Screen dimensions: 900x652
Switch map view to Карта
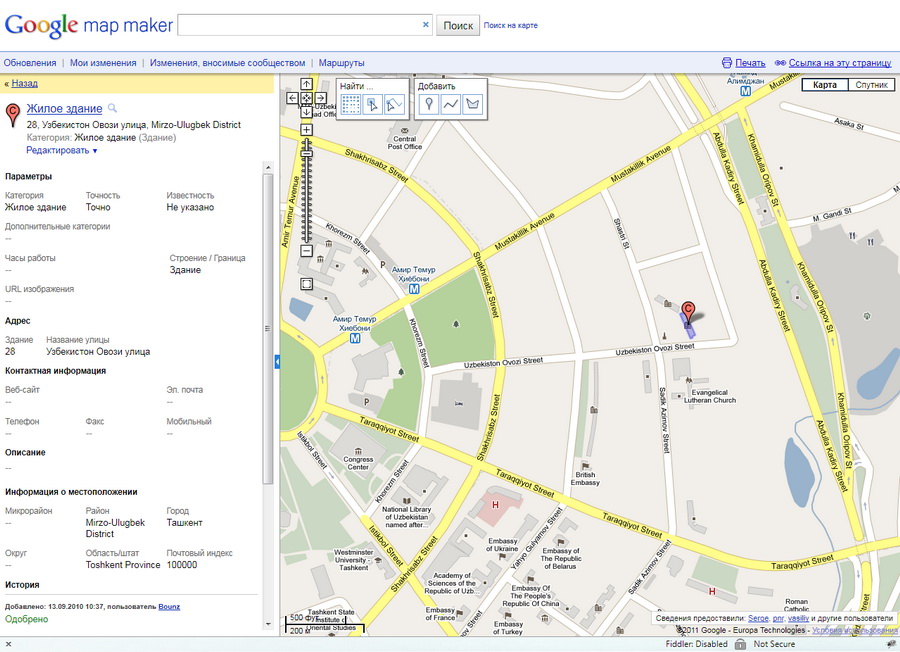coord(825,85)
